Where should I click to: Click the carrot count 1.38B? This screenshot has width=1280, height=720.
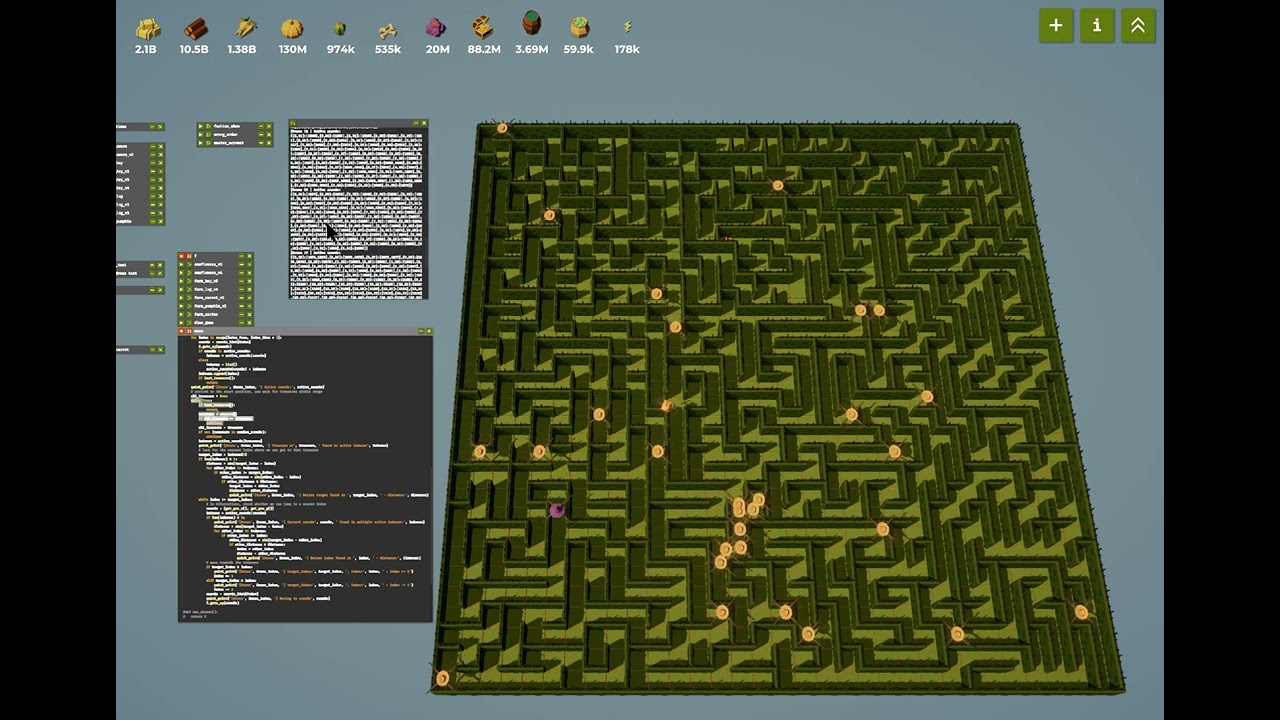[242, 49]
